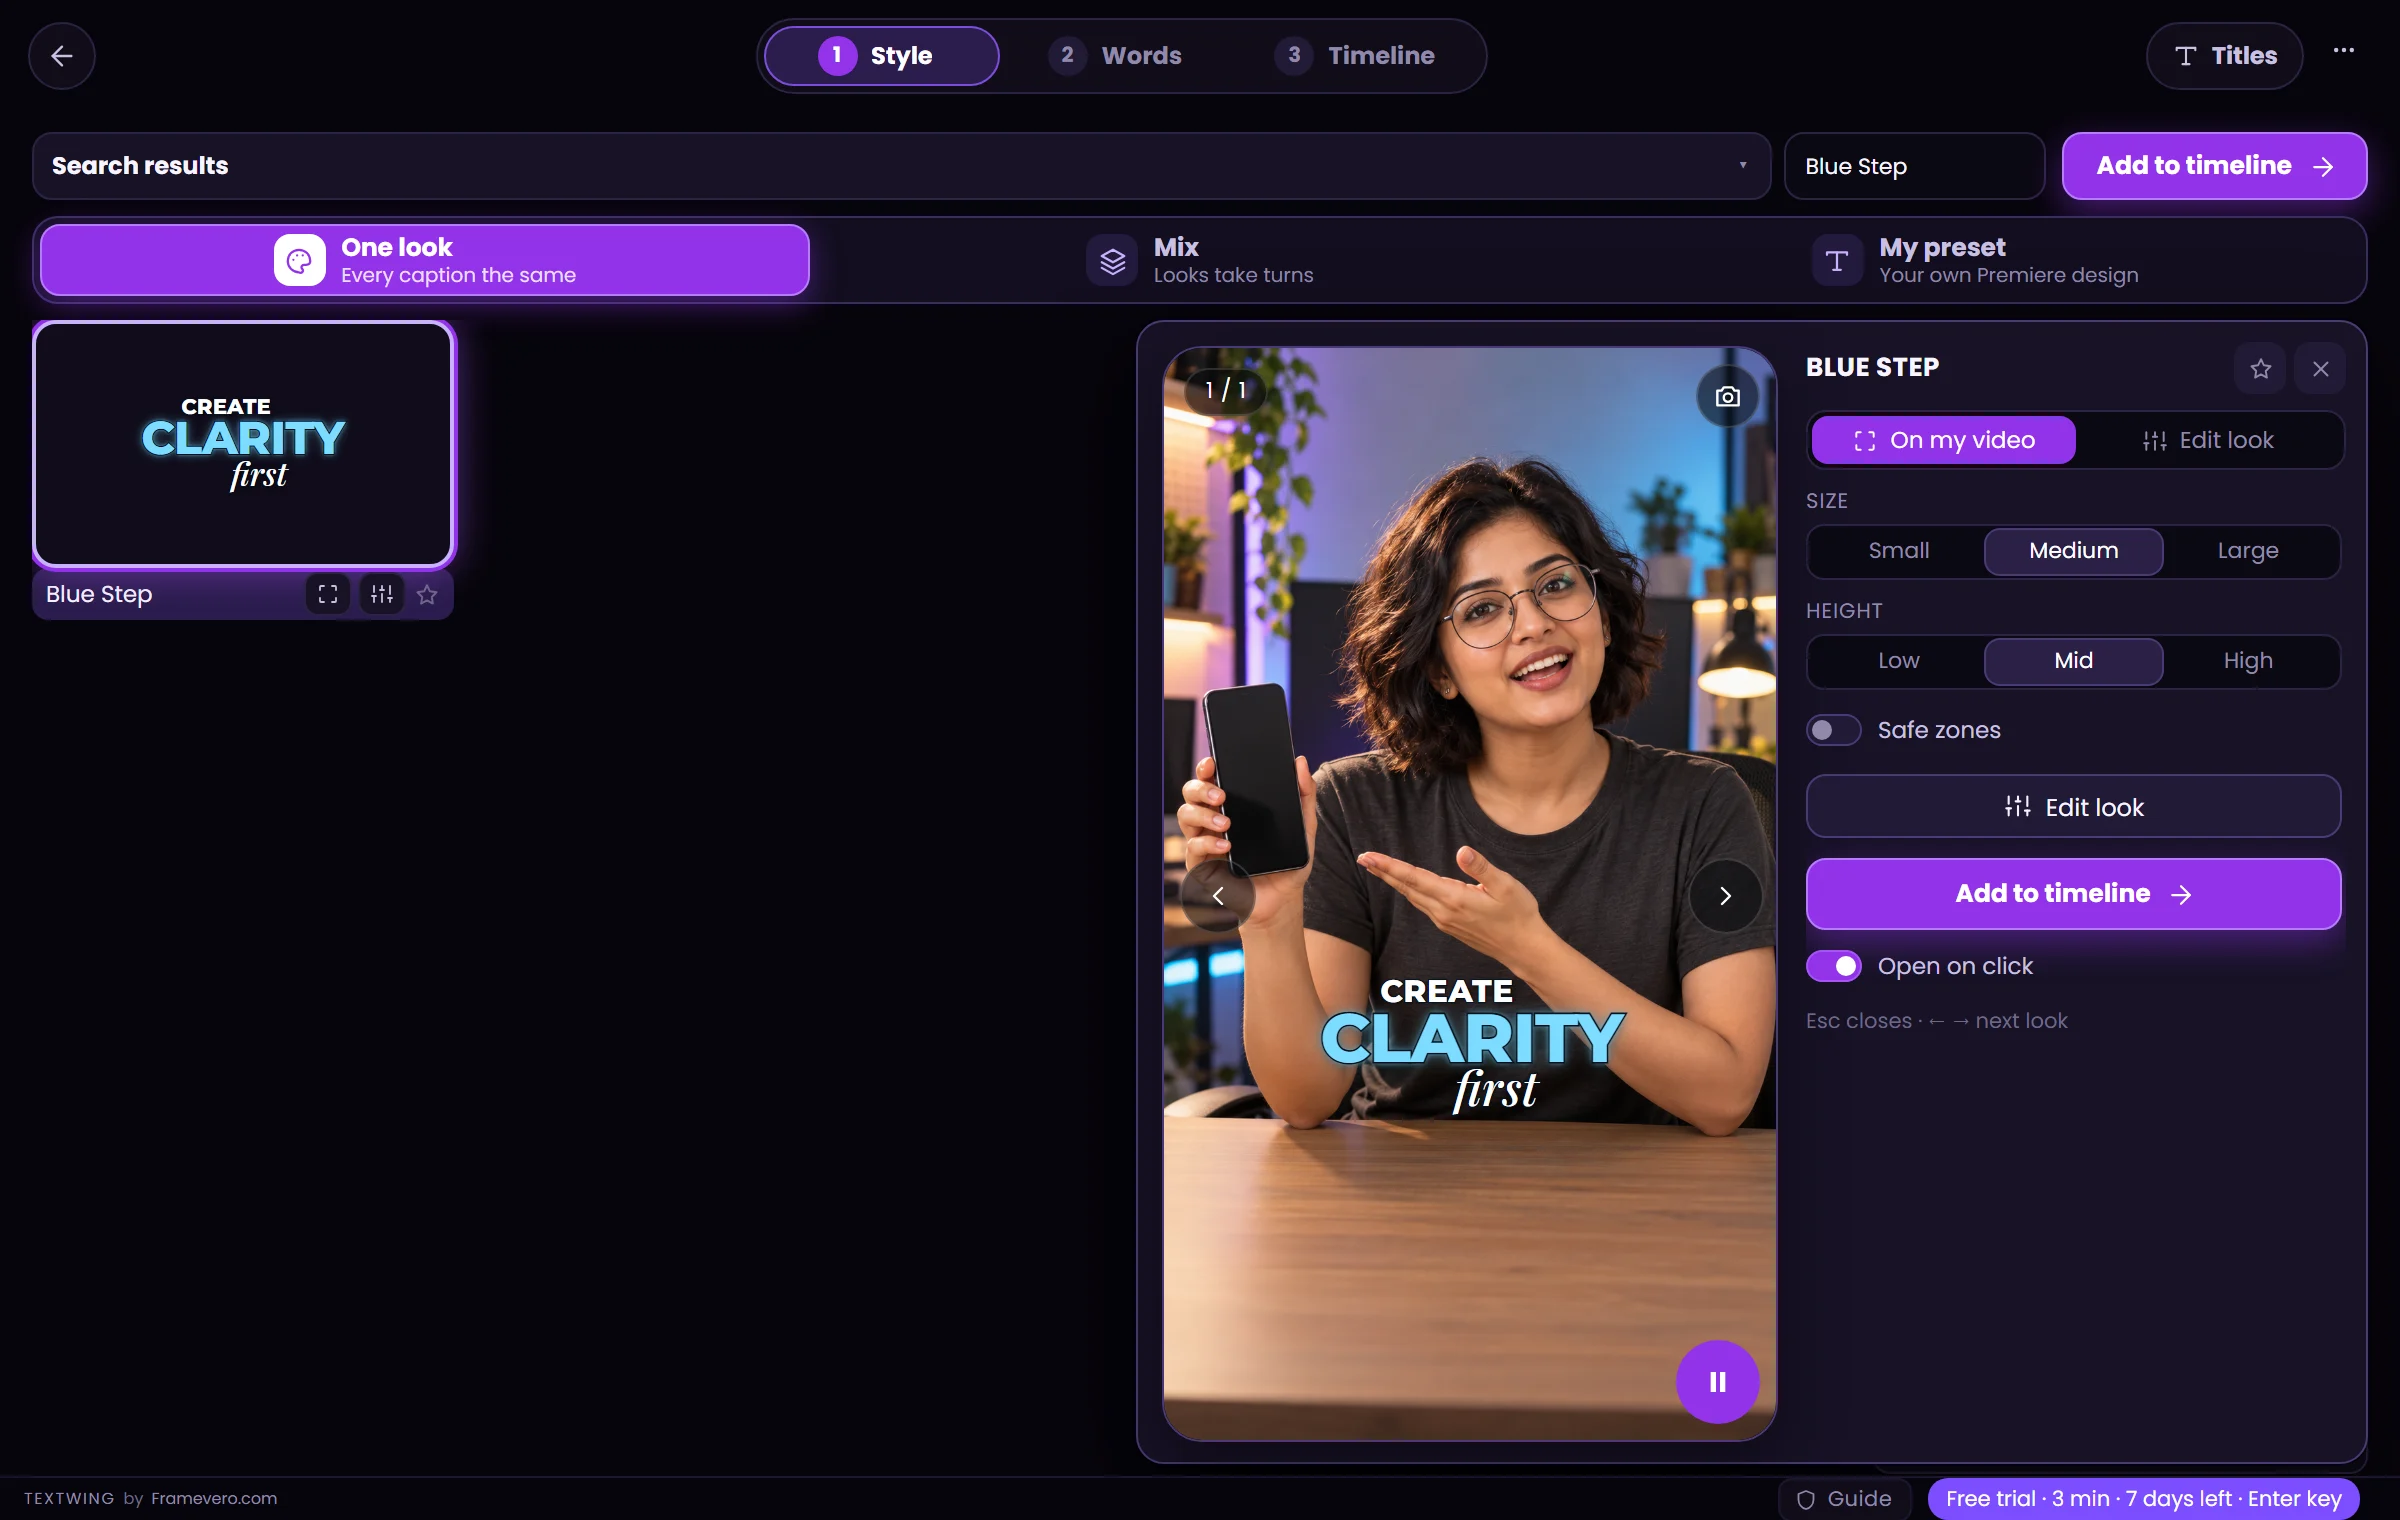Open the three-dot more options menu
This screenshot has height=1520, width=2400.
2343,50
